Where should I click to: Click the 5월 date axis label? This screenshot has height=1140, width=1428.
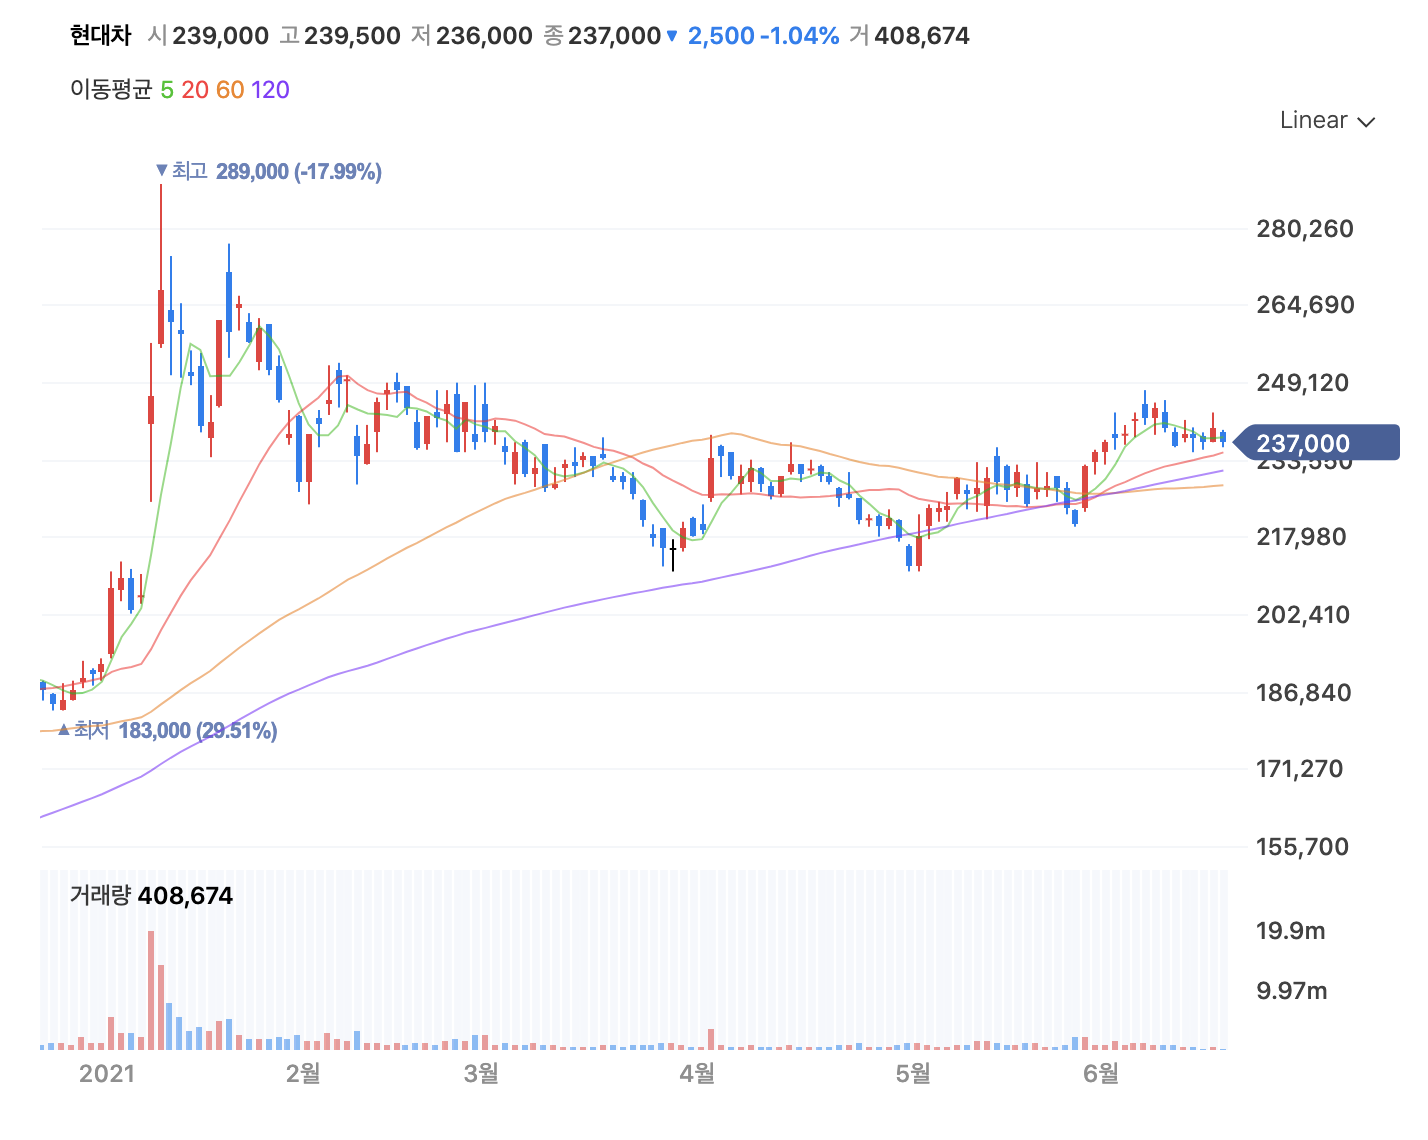(913, 1074)
